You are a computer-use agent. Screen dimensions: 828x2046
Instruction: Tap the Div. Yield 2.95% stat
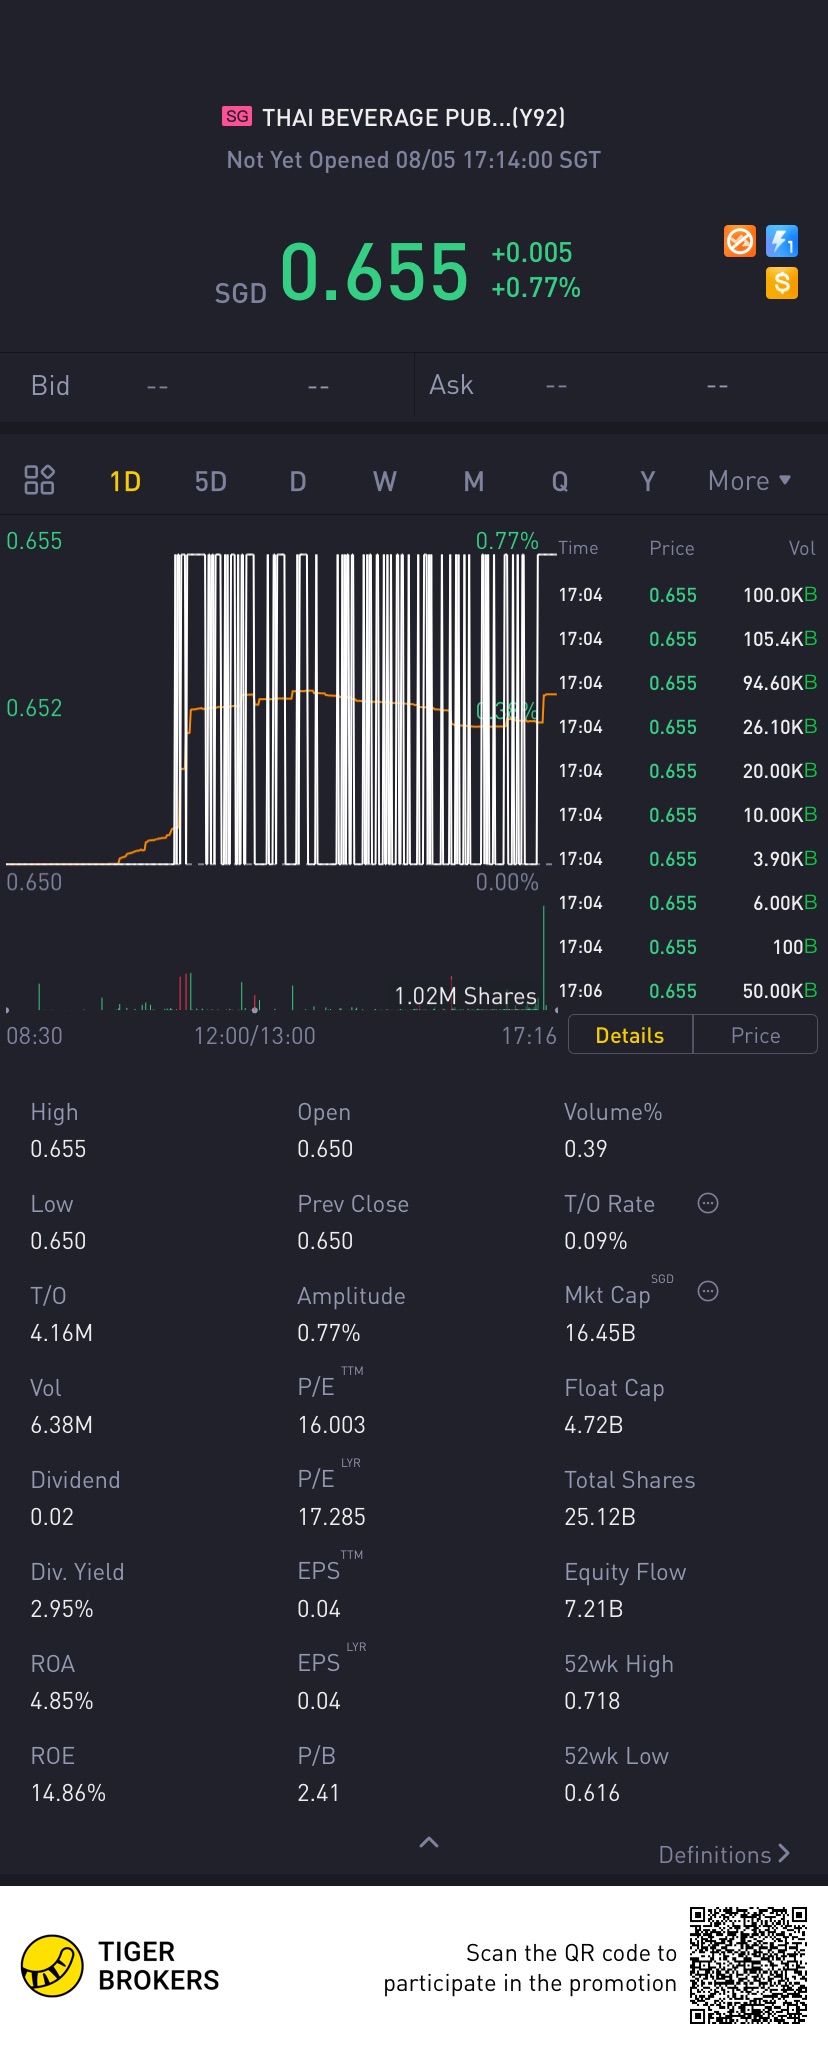[x=77, y=1591]
